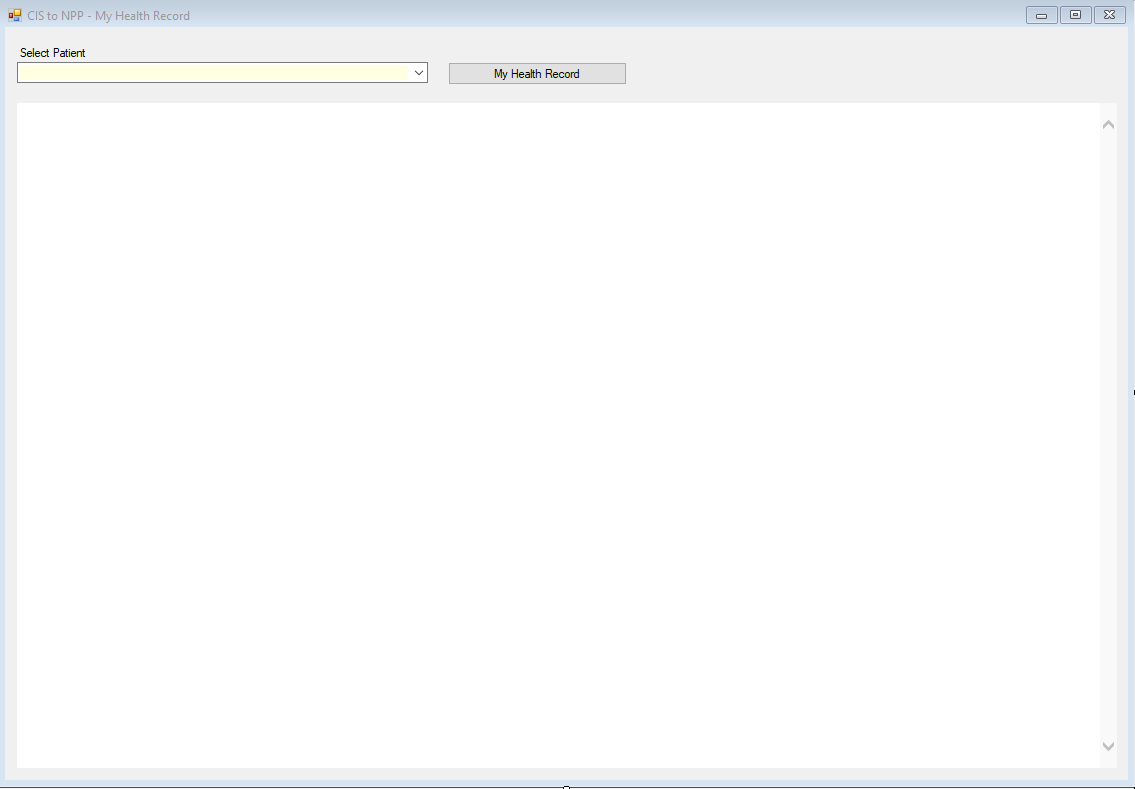Click the chevron on the patient combo box
Image resolution: width=1135 pixels, height=789 pixels.
[418, 72]
